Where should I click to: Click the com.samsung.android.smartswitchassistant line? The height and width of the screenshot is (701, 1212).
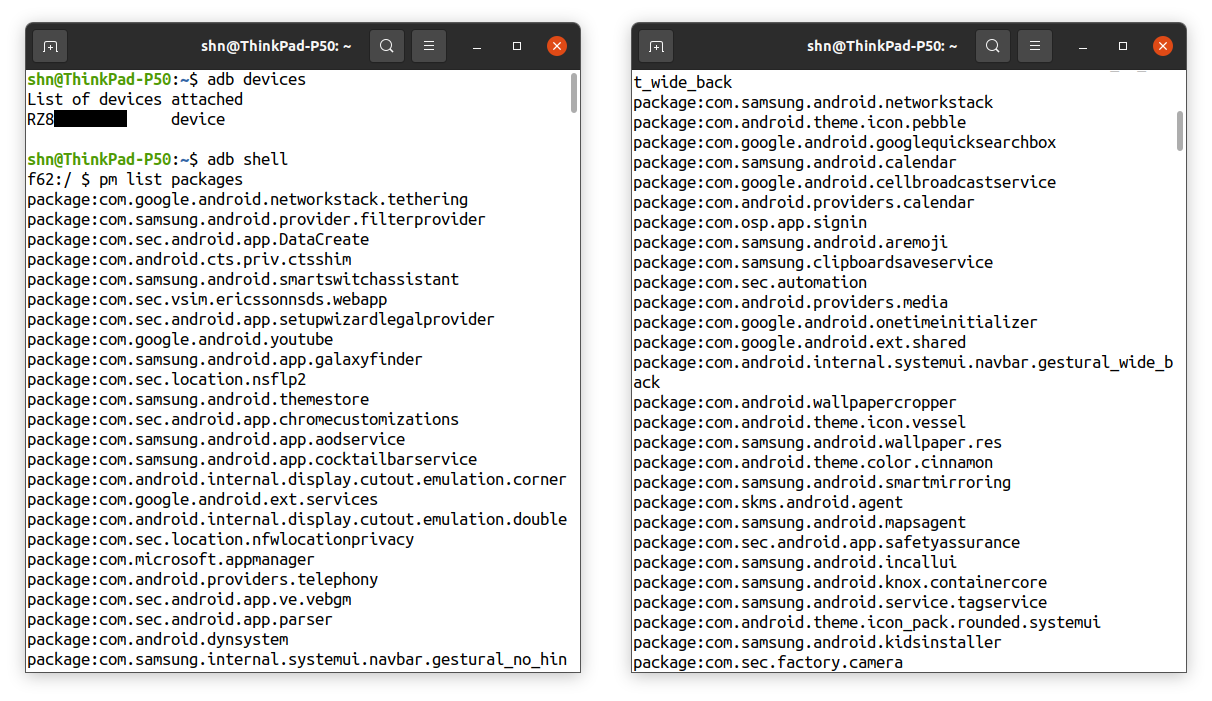point(243,279)
